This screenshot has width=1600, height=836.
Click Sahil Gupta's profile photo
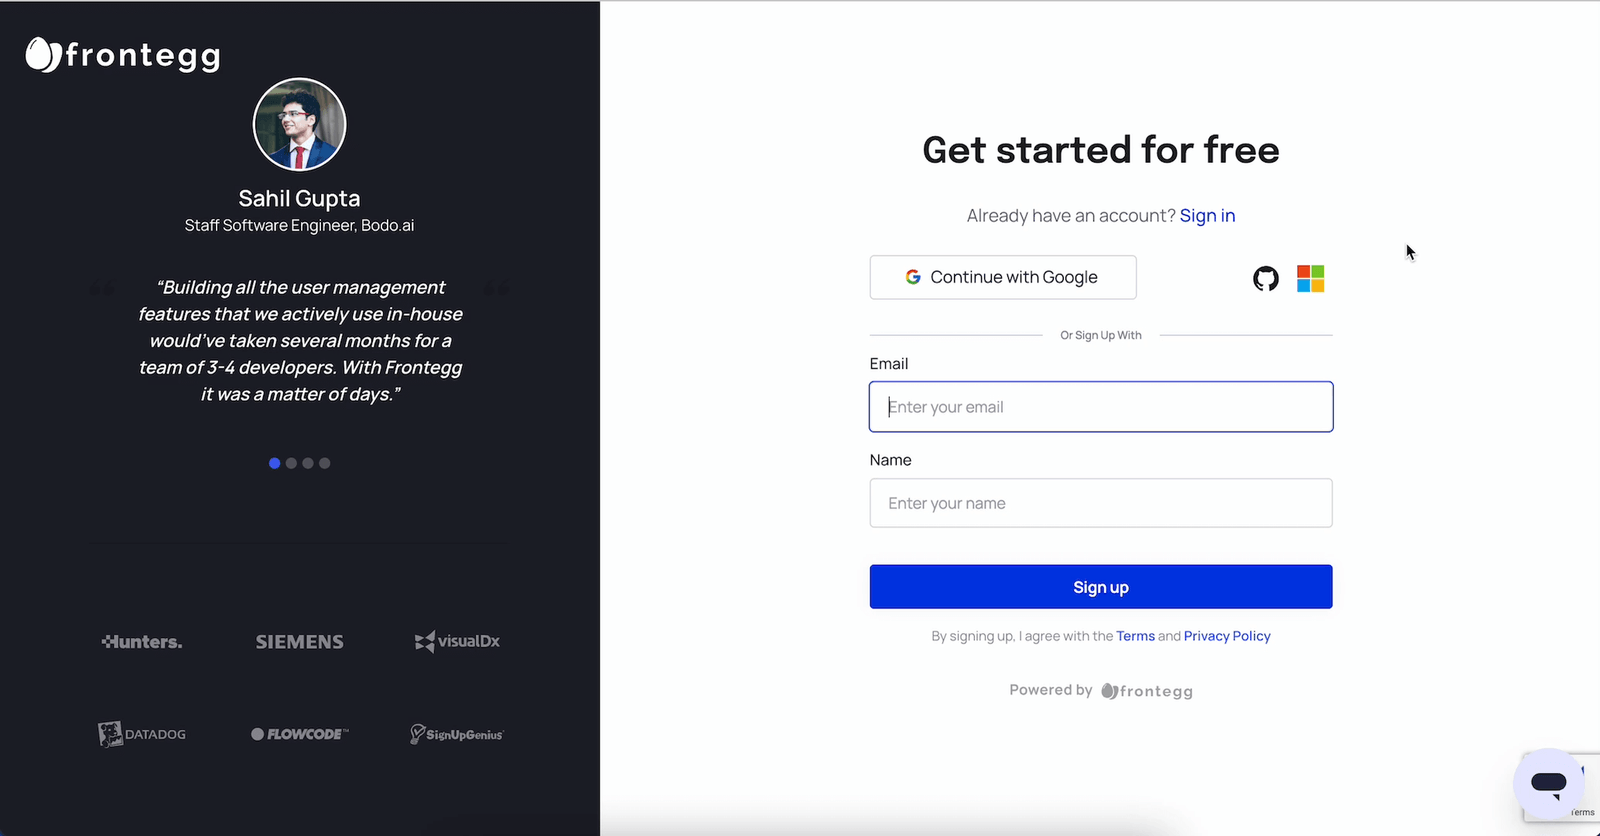click(299, 124)
